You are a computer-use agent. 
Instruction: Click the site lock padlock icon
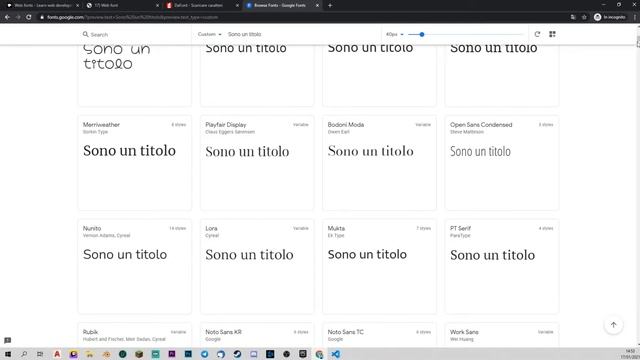click(42, 17)
